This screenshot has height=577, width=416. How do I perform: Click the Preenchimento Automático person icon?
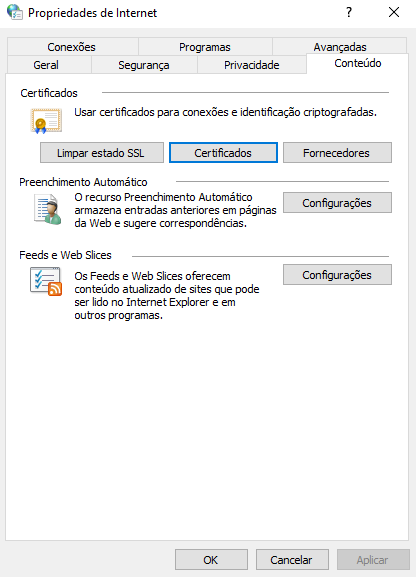(47, 209)
